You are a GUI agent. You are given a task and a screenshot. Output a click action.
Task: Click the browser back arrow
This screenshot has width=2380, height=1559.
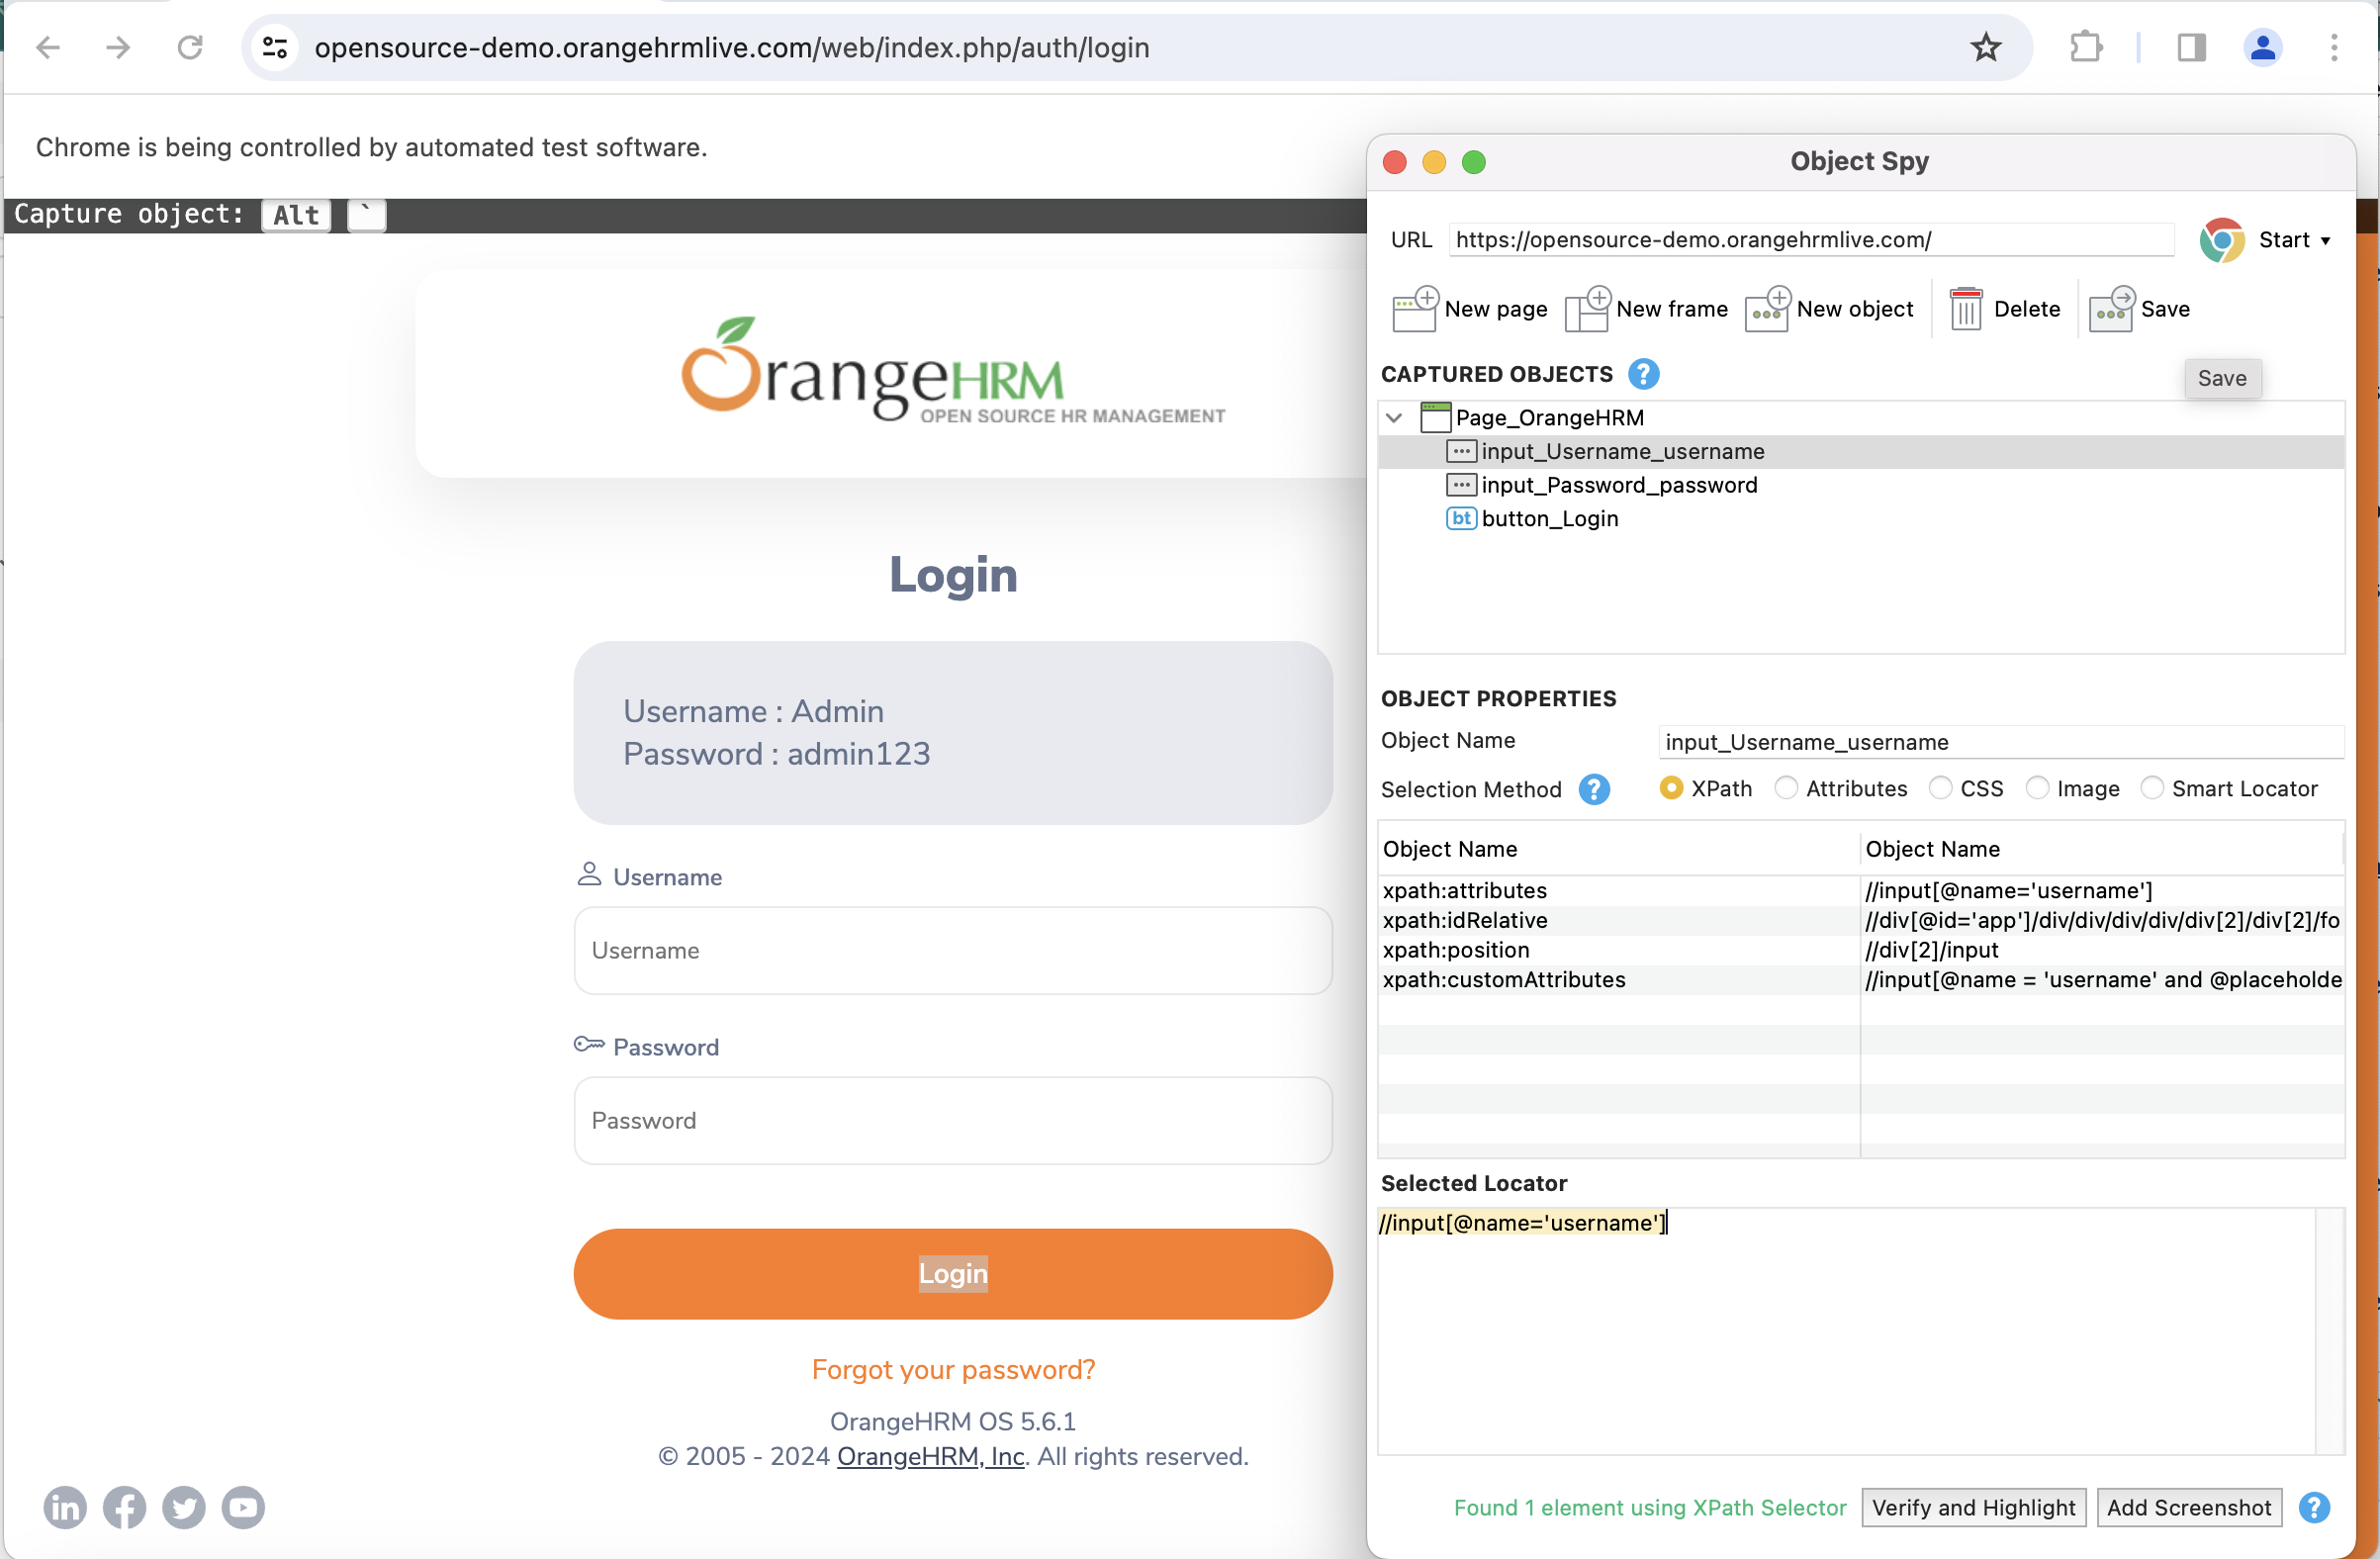tap(48, 47)
